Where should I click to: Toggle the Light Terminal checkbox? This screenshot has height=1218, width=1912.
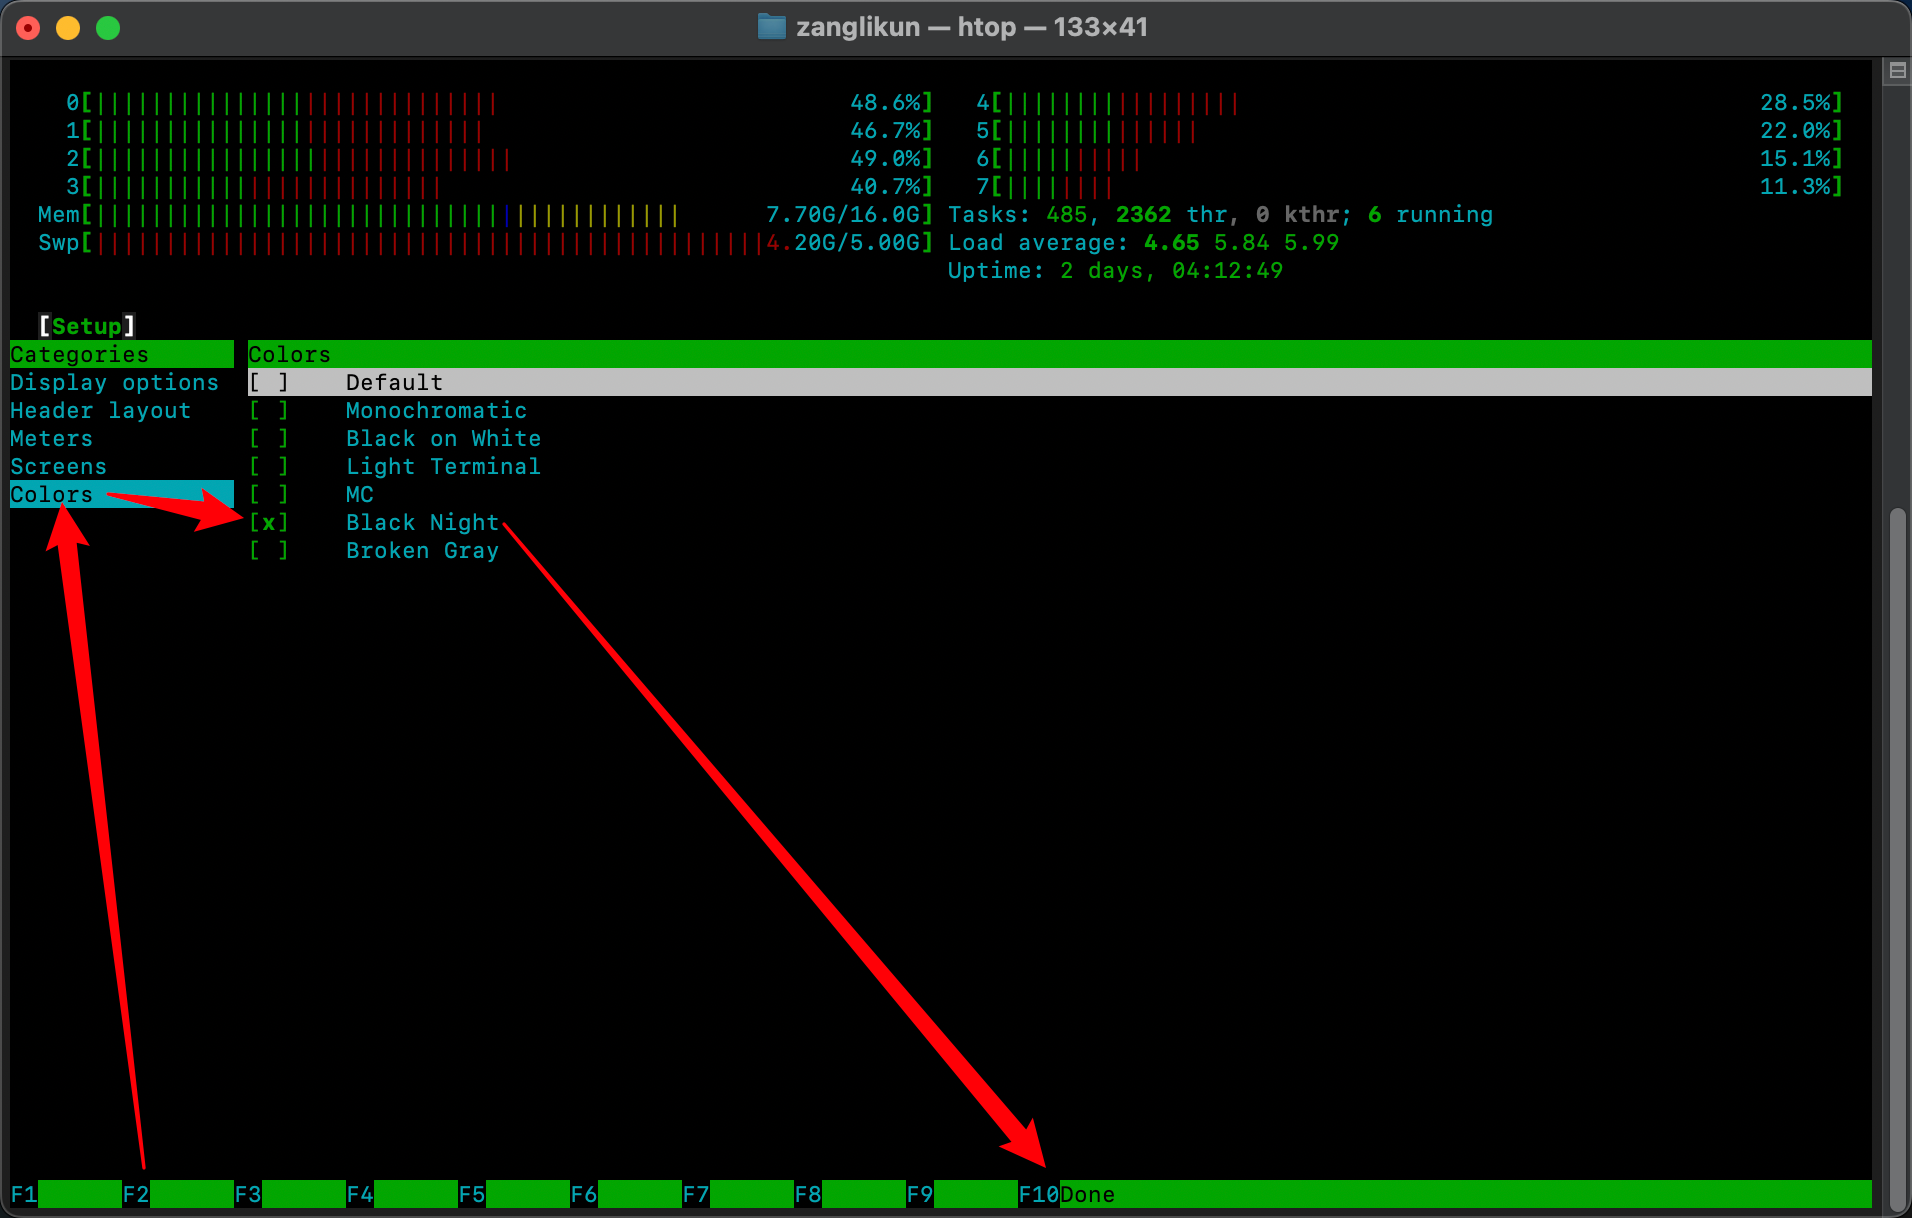[269, 467]
